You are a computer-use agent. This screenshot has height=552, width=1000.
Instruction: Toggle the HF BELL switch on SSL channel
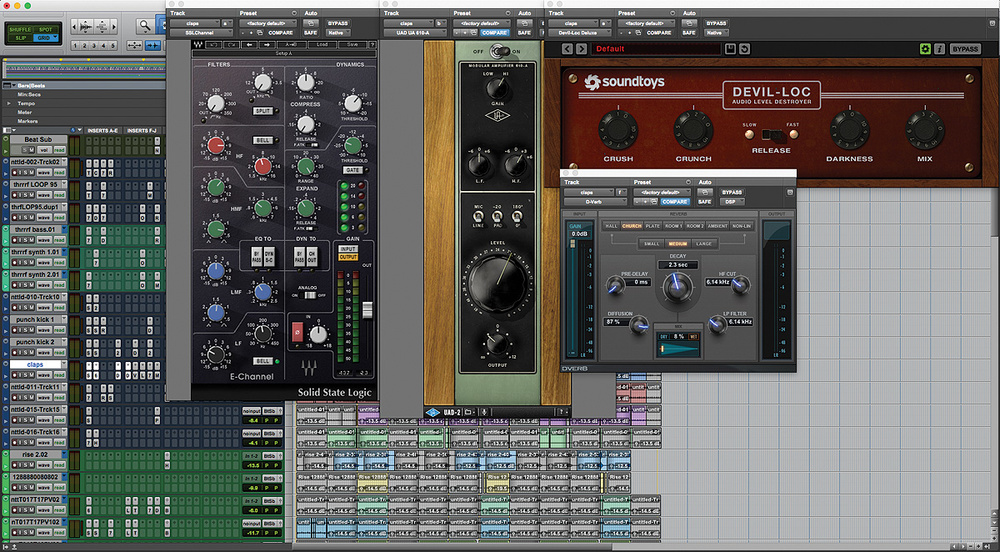[x=263, y=140]
